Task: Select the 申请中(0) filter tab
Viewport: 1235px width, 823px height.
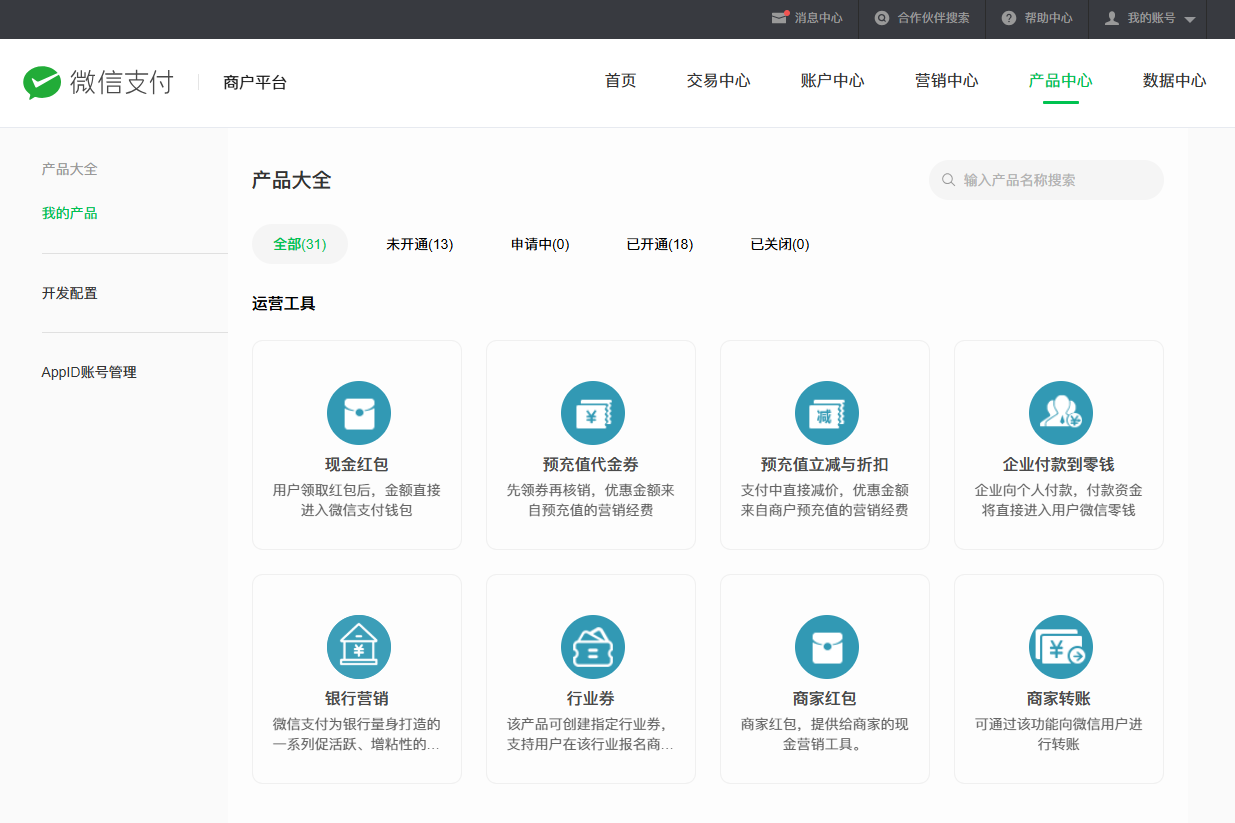Action: 540,244
